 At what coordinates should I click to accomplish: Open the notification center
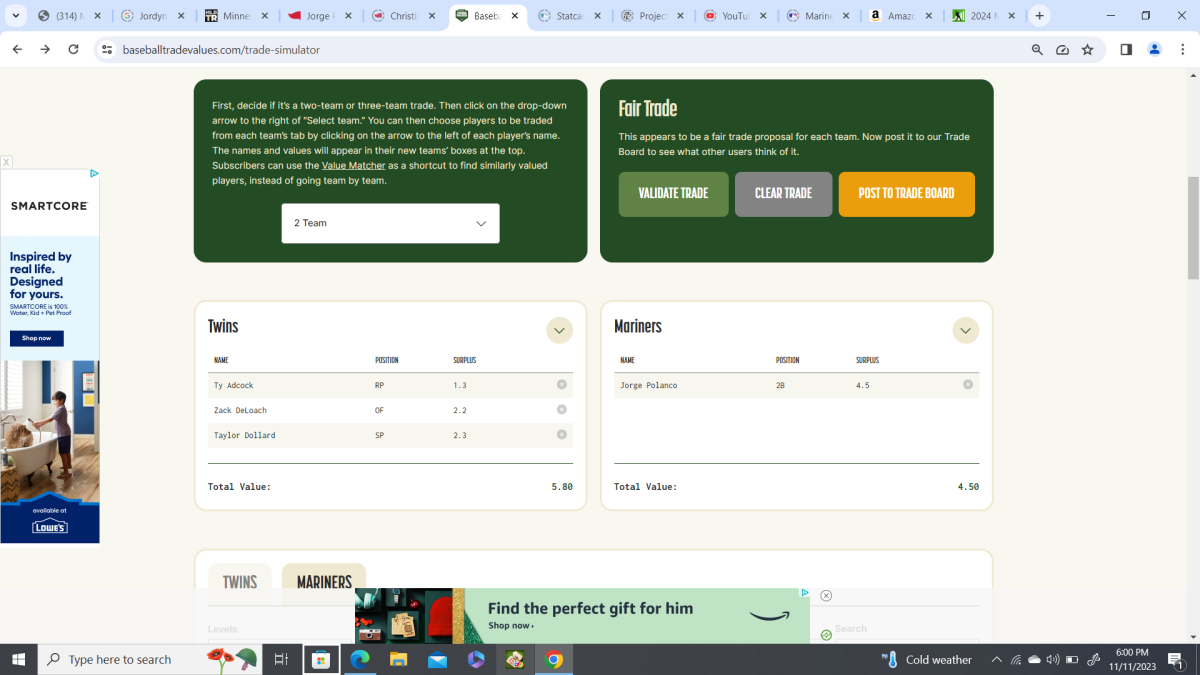point(1175,659)
